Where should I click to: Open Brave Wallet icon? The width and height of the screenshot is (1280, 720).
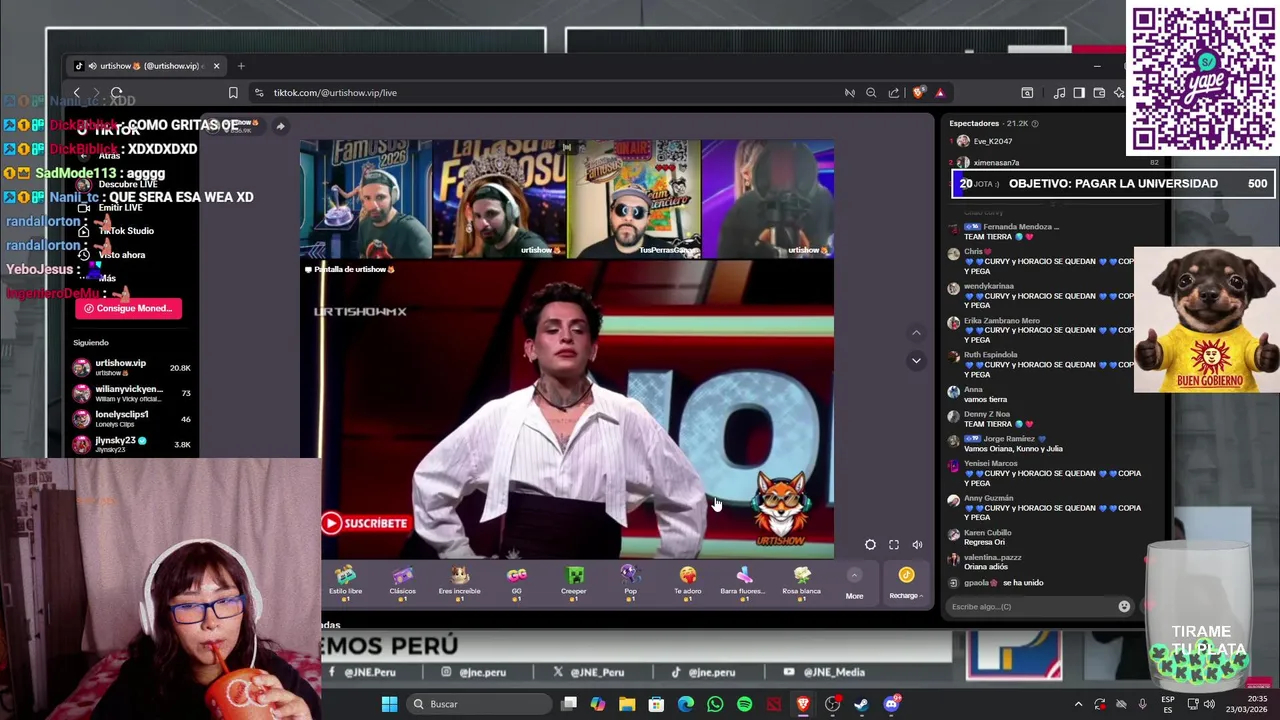pos(1099,93)
